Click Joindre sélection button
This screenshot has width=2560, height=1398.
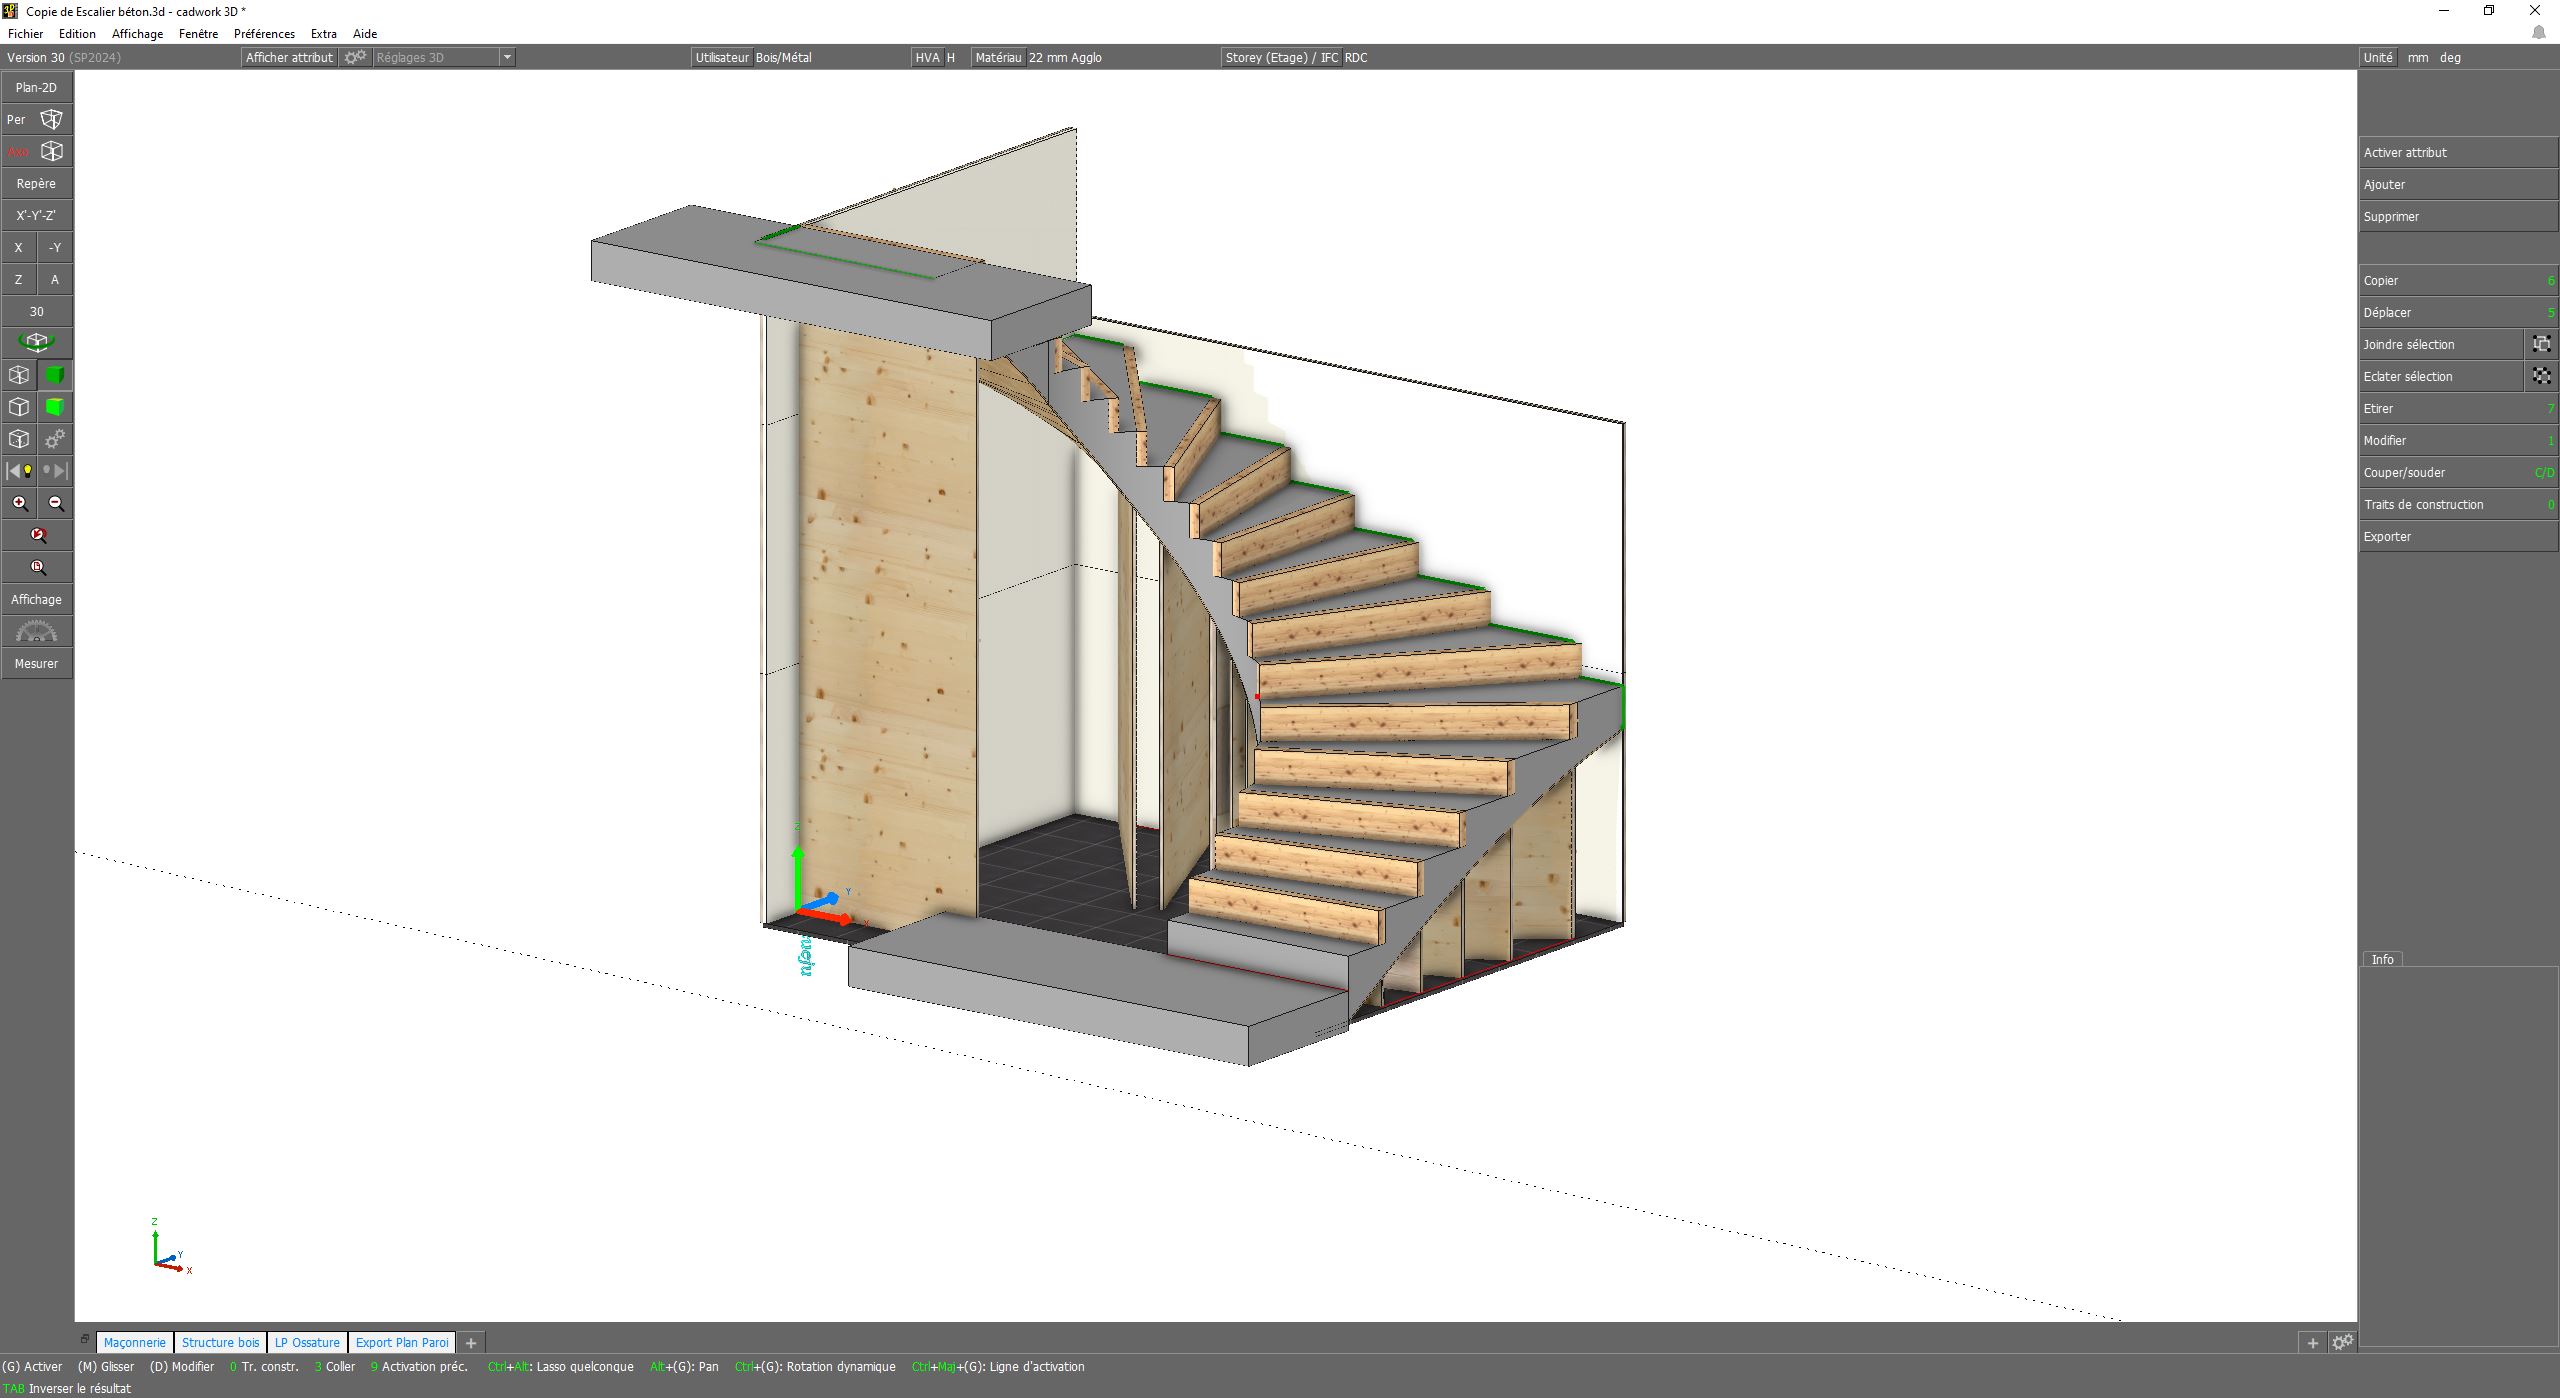[x=2440, y=345]
